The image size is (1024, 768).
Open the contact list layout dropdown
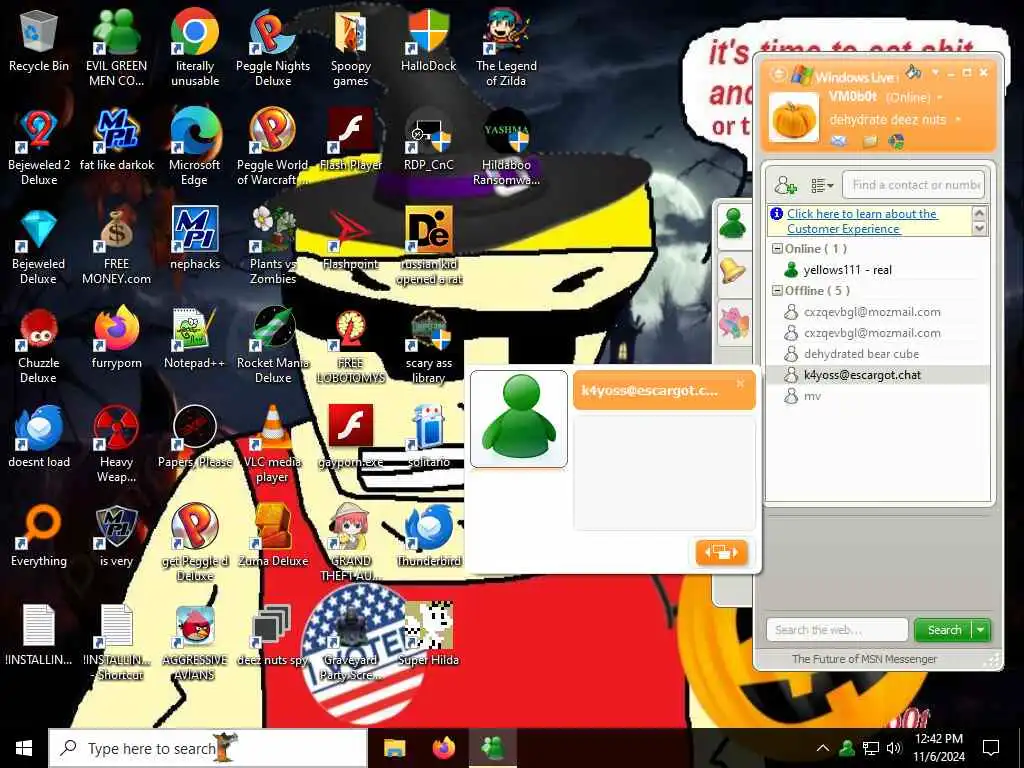(822, 186)
